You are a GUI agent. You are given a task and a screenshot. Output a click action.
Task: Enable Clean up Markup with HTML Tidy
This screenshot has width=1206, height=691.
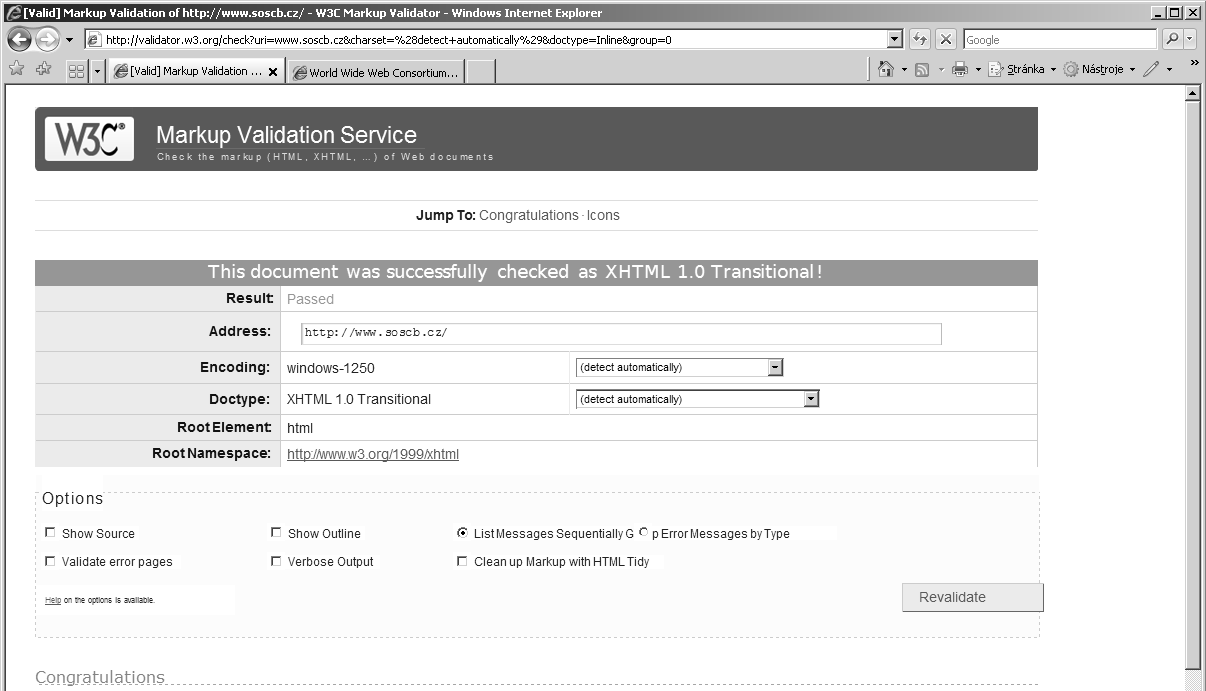tap(462, 561)
